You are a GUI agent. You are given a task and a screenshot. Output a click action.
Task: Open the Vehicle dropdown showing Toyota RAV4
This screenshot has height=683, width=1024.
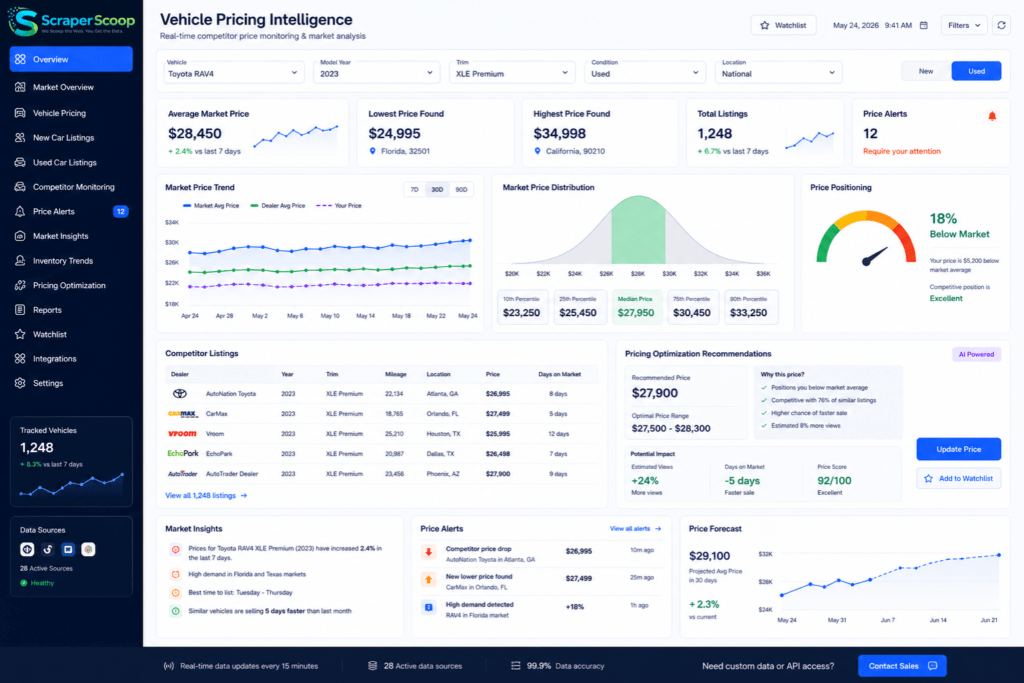[x=233, y=71]
